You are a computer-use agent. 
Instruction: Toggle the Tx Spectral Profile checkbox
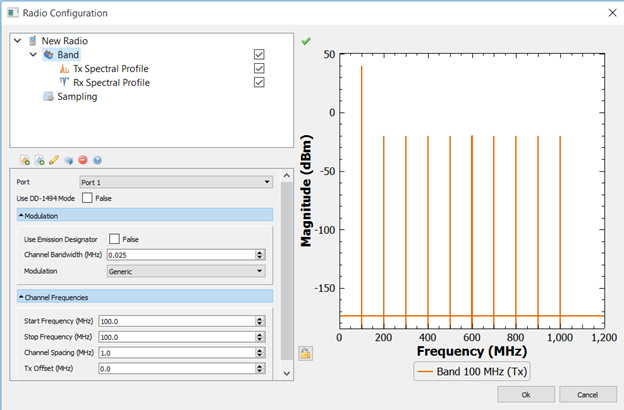(x=259, y=68)
